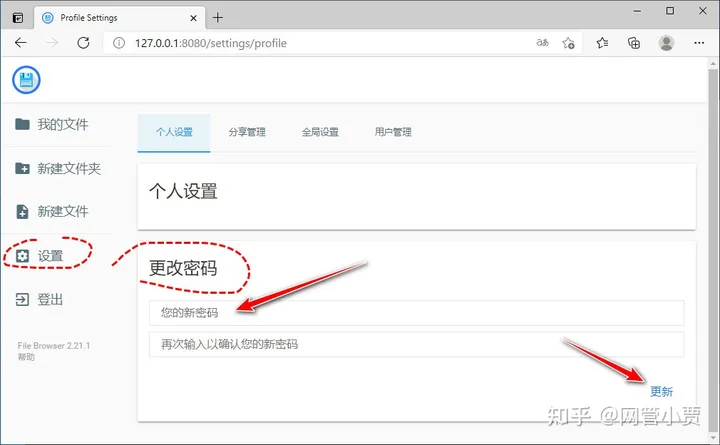This screenshot has height=445, width=720.
Task: Click the address bar URL
Action: 211,43
